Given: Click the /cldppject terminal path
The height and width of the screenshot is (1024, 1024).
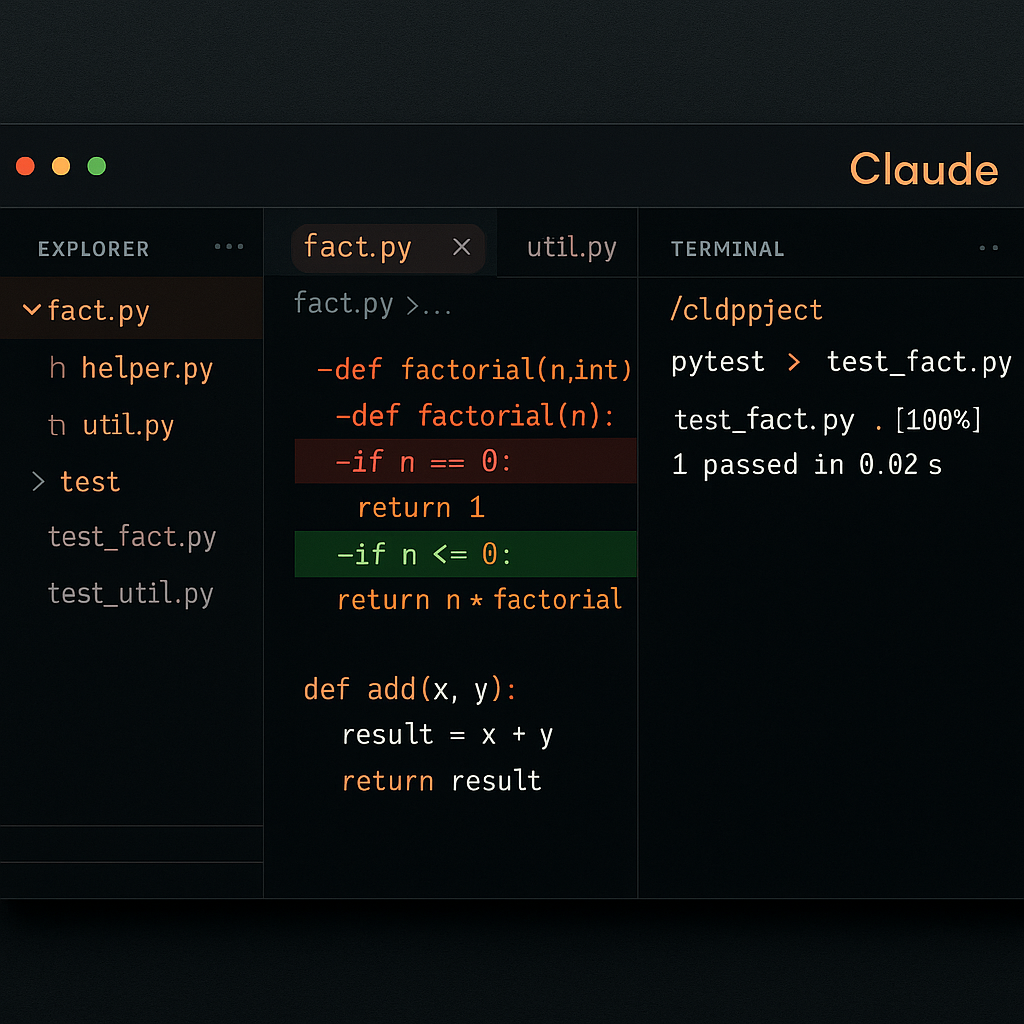Looking at the screenshot, I should coord(746,310).
